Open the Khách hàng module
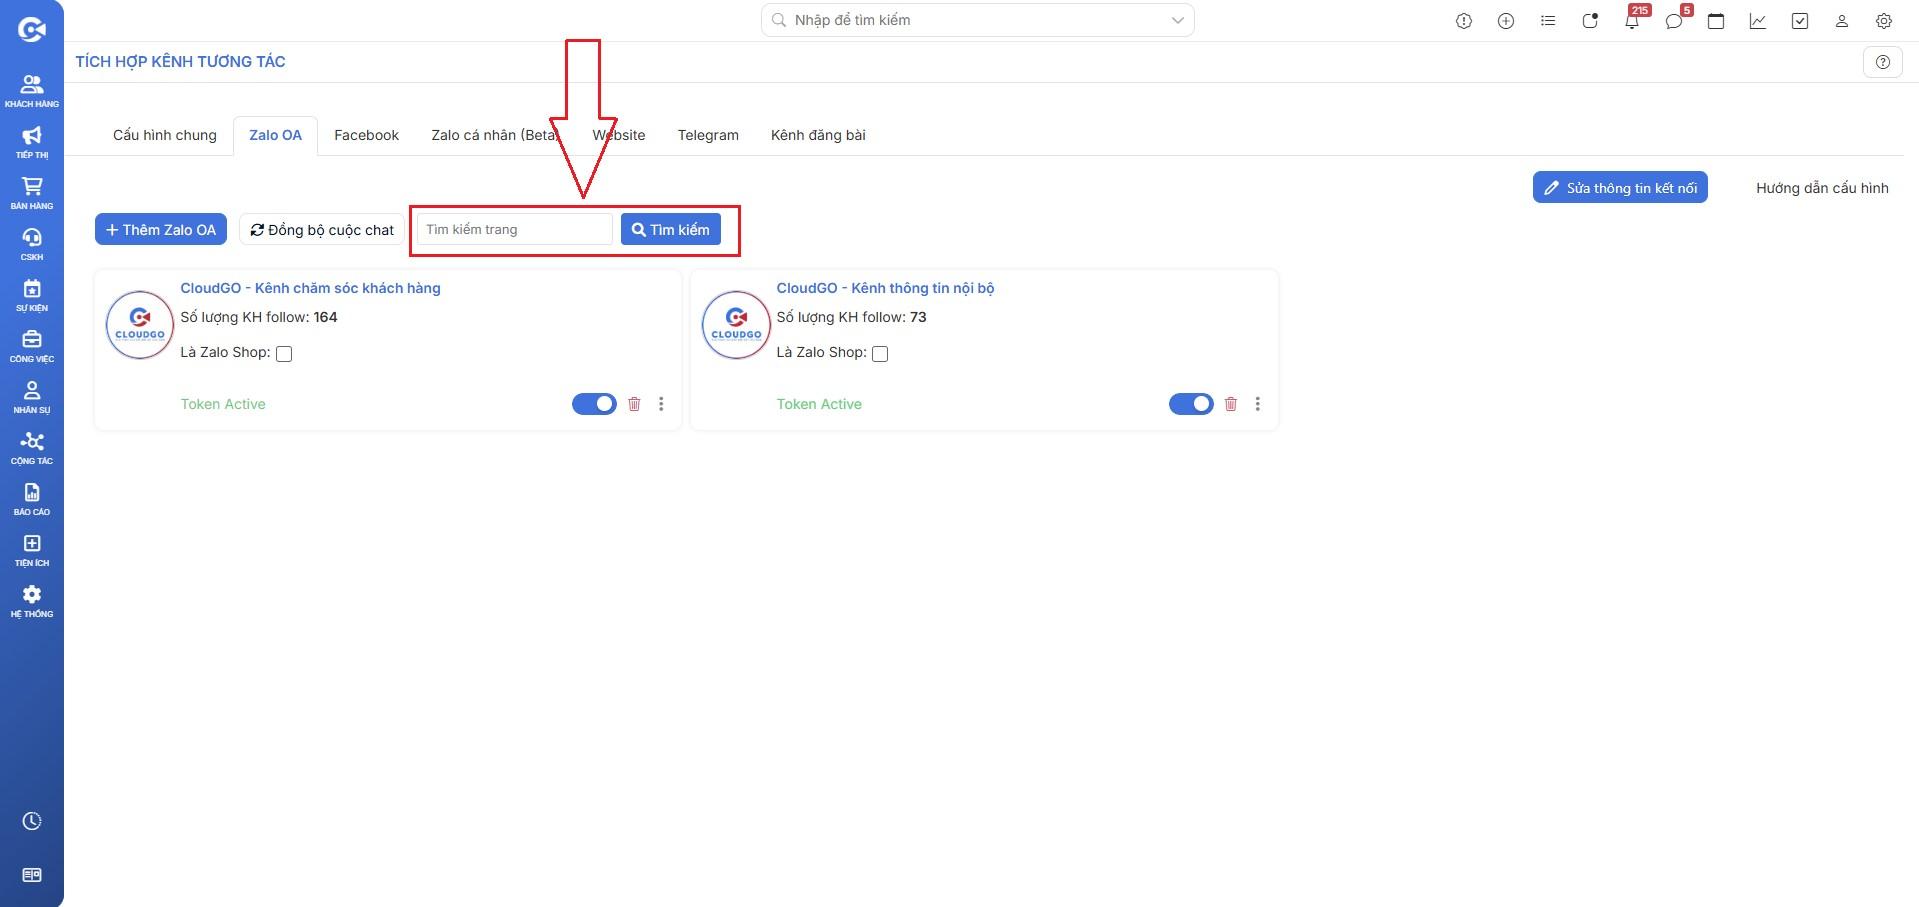Viewport: 1919px width, 907px height. pyautogui.click(x=32, y=90)
